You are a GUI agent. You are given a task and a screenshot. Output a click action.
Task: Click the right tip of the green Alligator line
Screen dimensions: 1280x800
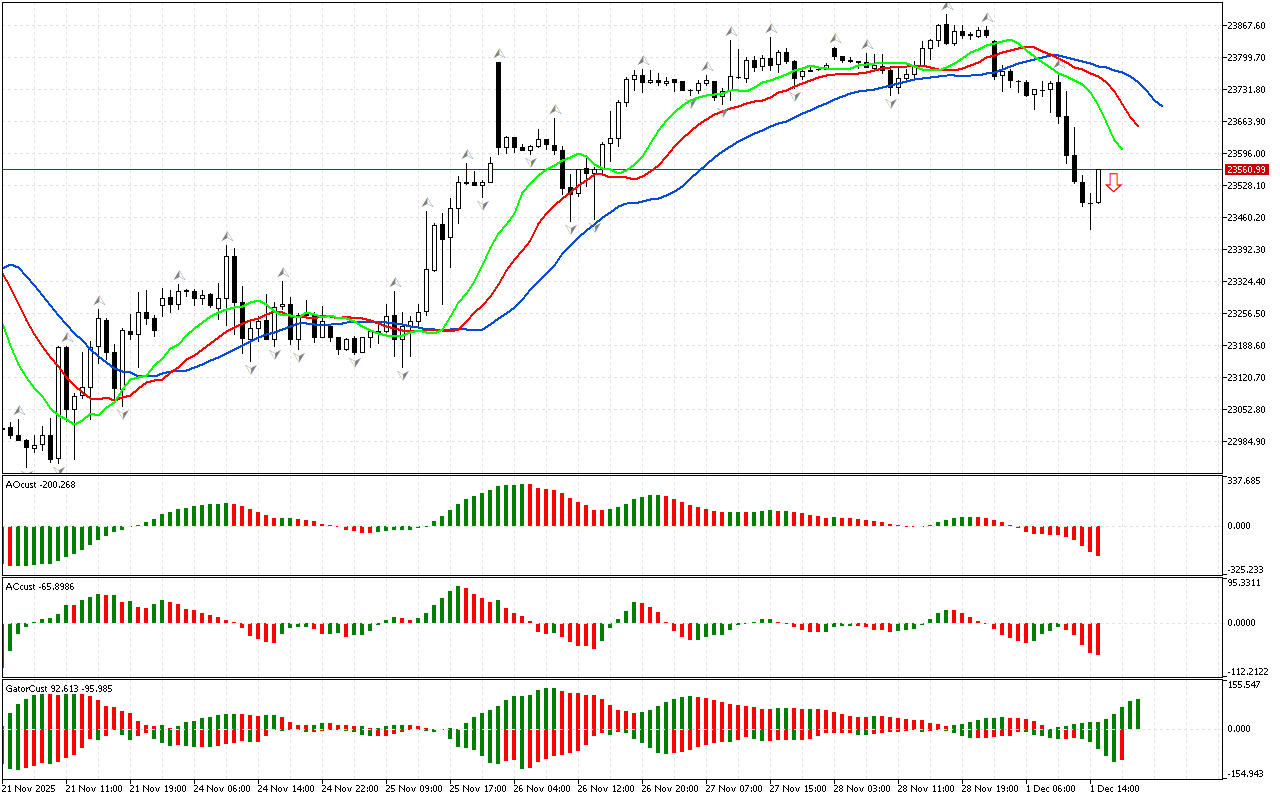1121,148
